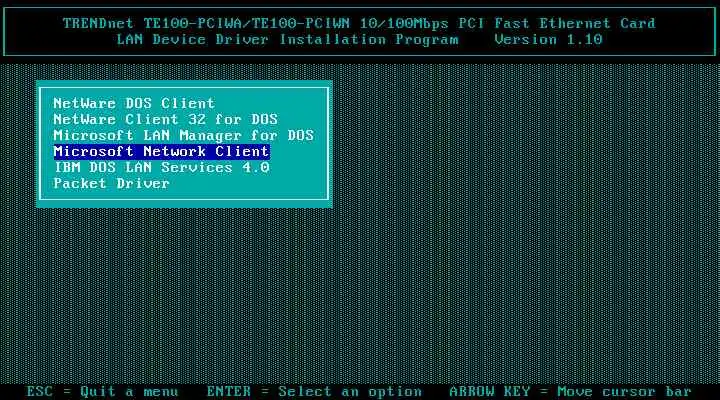Screen dimensions: 720x400
Task: Click the 'ENTER = Select an option' hint
Action: [x=314, y=392]
